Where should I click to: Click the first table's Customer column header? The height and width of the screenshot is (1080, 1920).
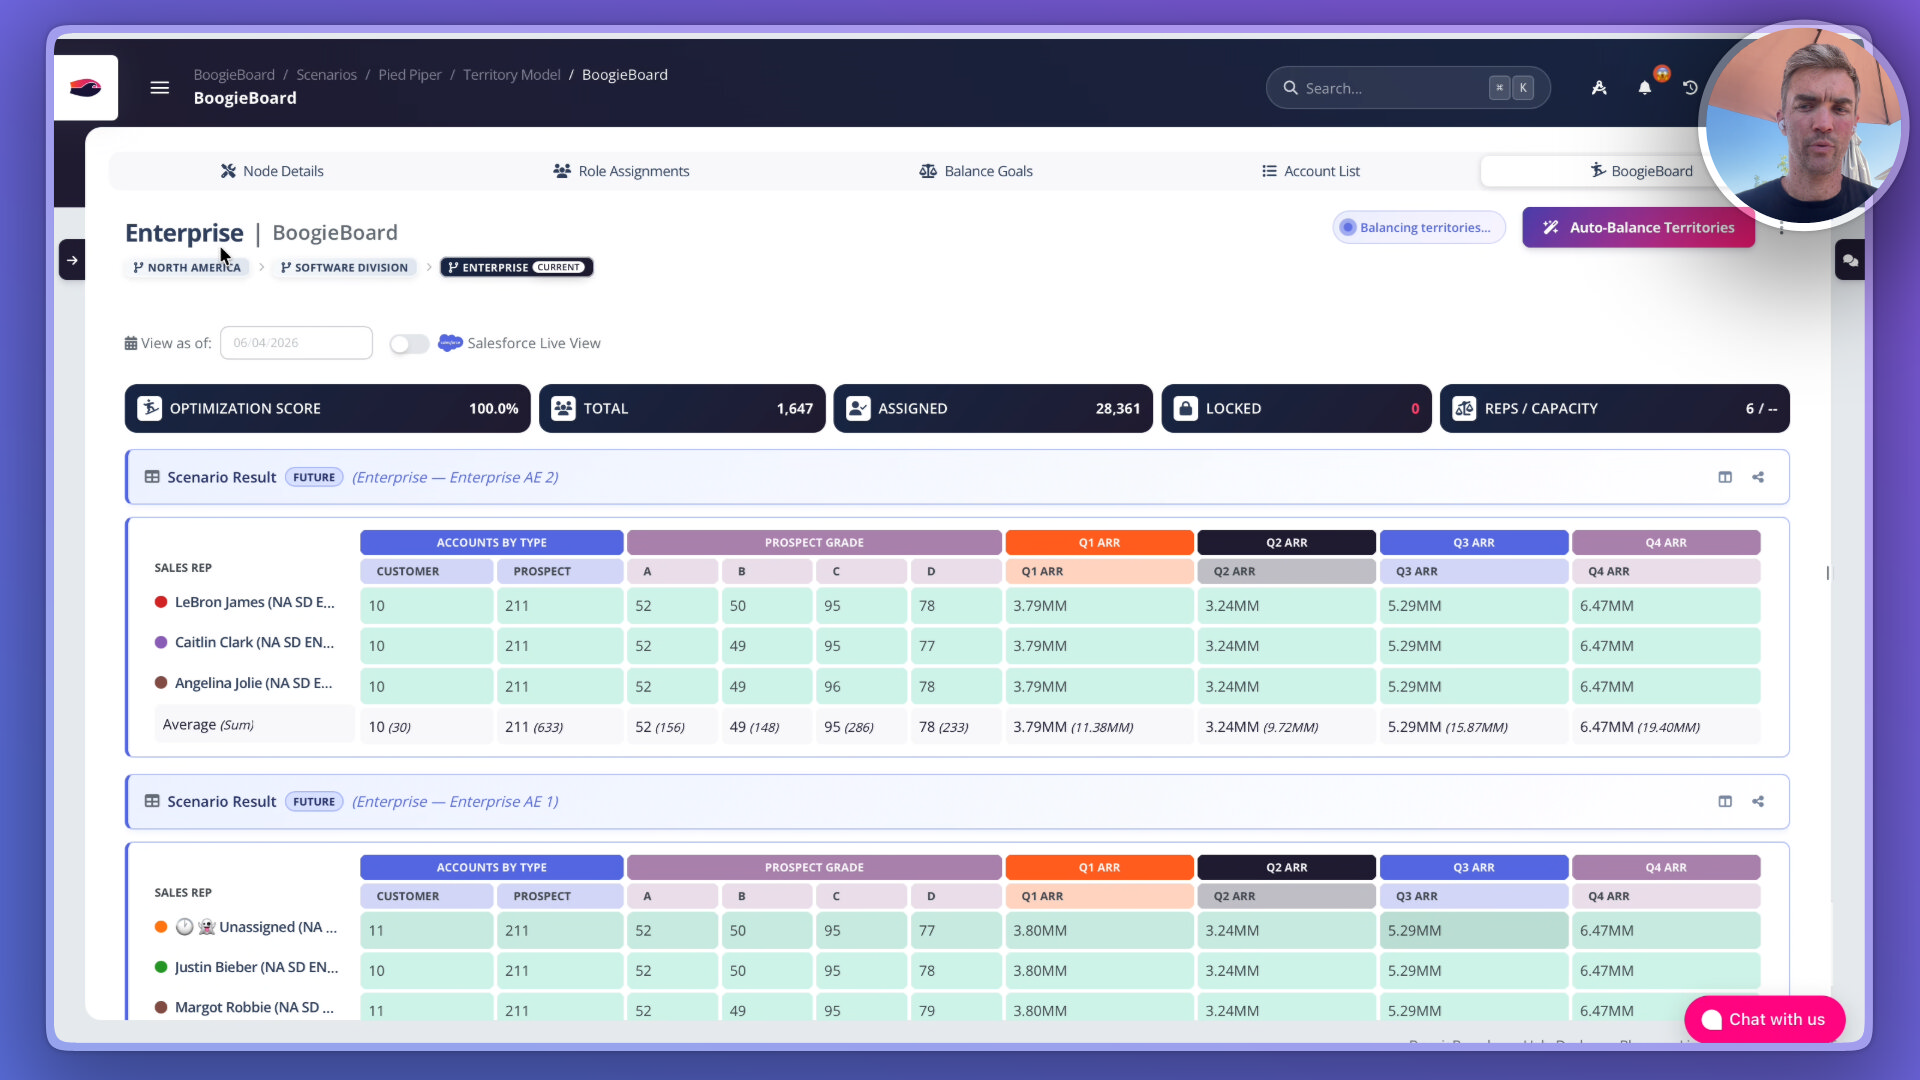coord(427,571)
